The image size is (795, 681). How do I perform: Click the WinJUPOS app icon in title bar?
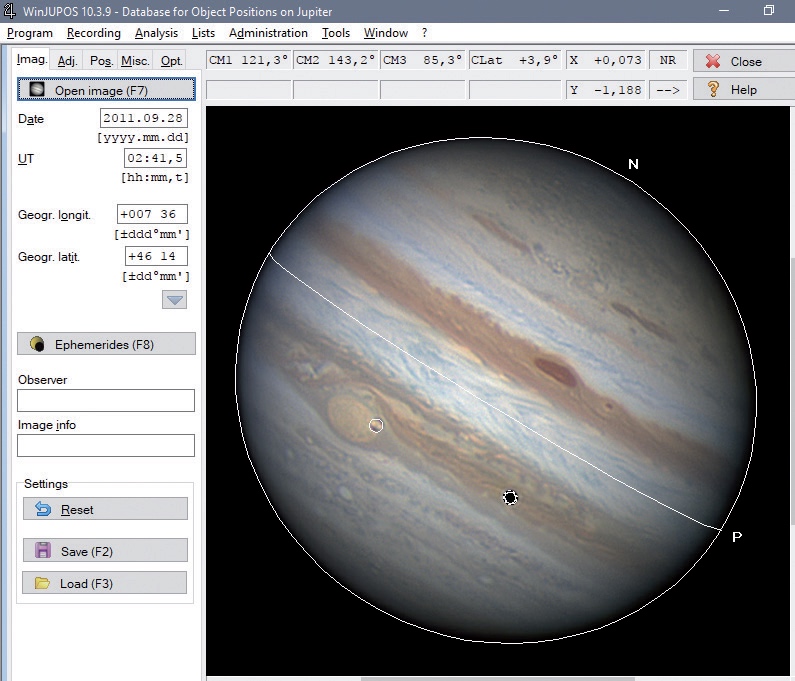pyautogui.click(x=10, y=10)
